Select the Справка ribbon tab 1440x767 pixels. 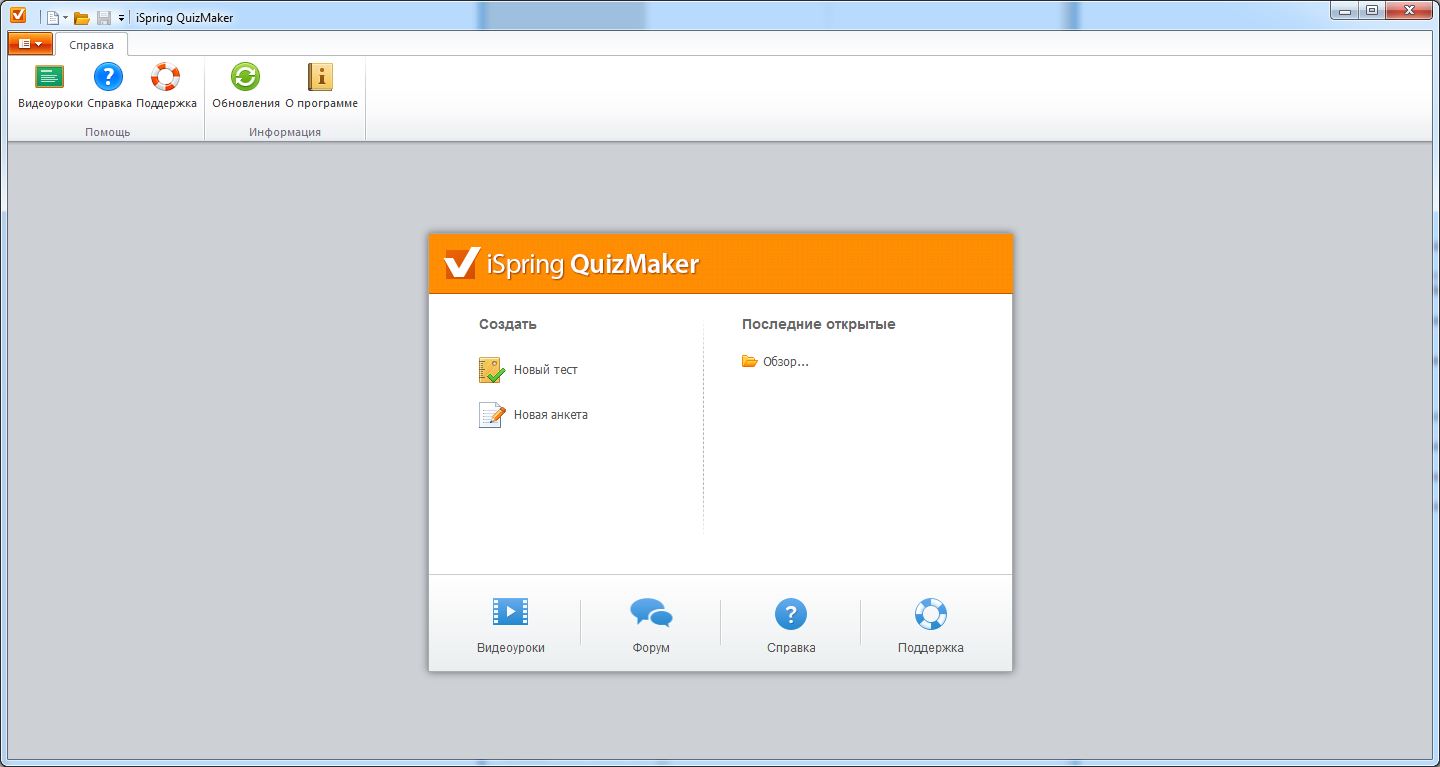click(91, 45)
